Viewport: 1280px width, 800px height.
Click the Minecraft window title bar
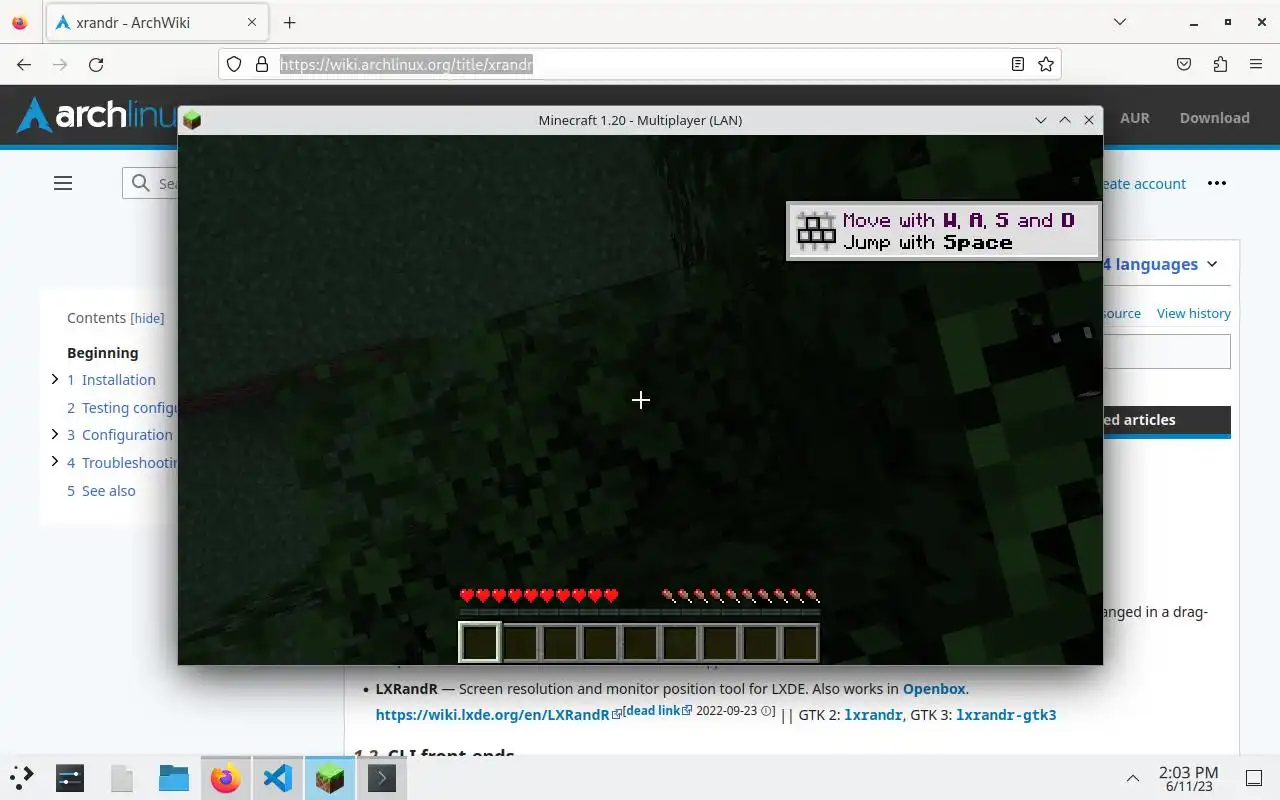tap(640, 120)
